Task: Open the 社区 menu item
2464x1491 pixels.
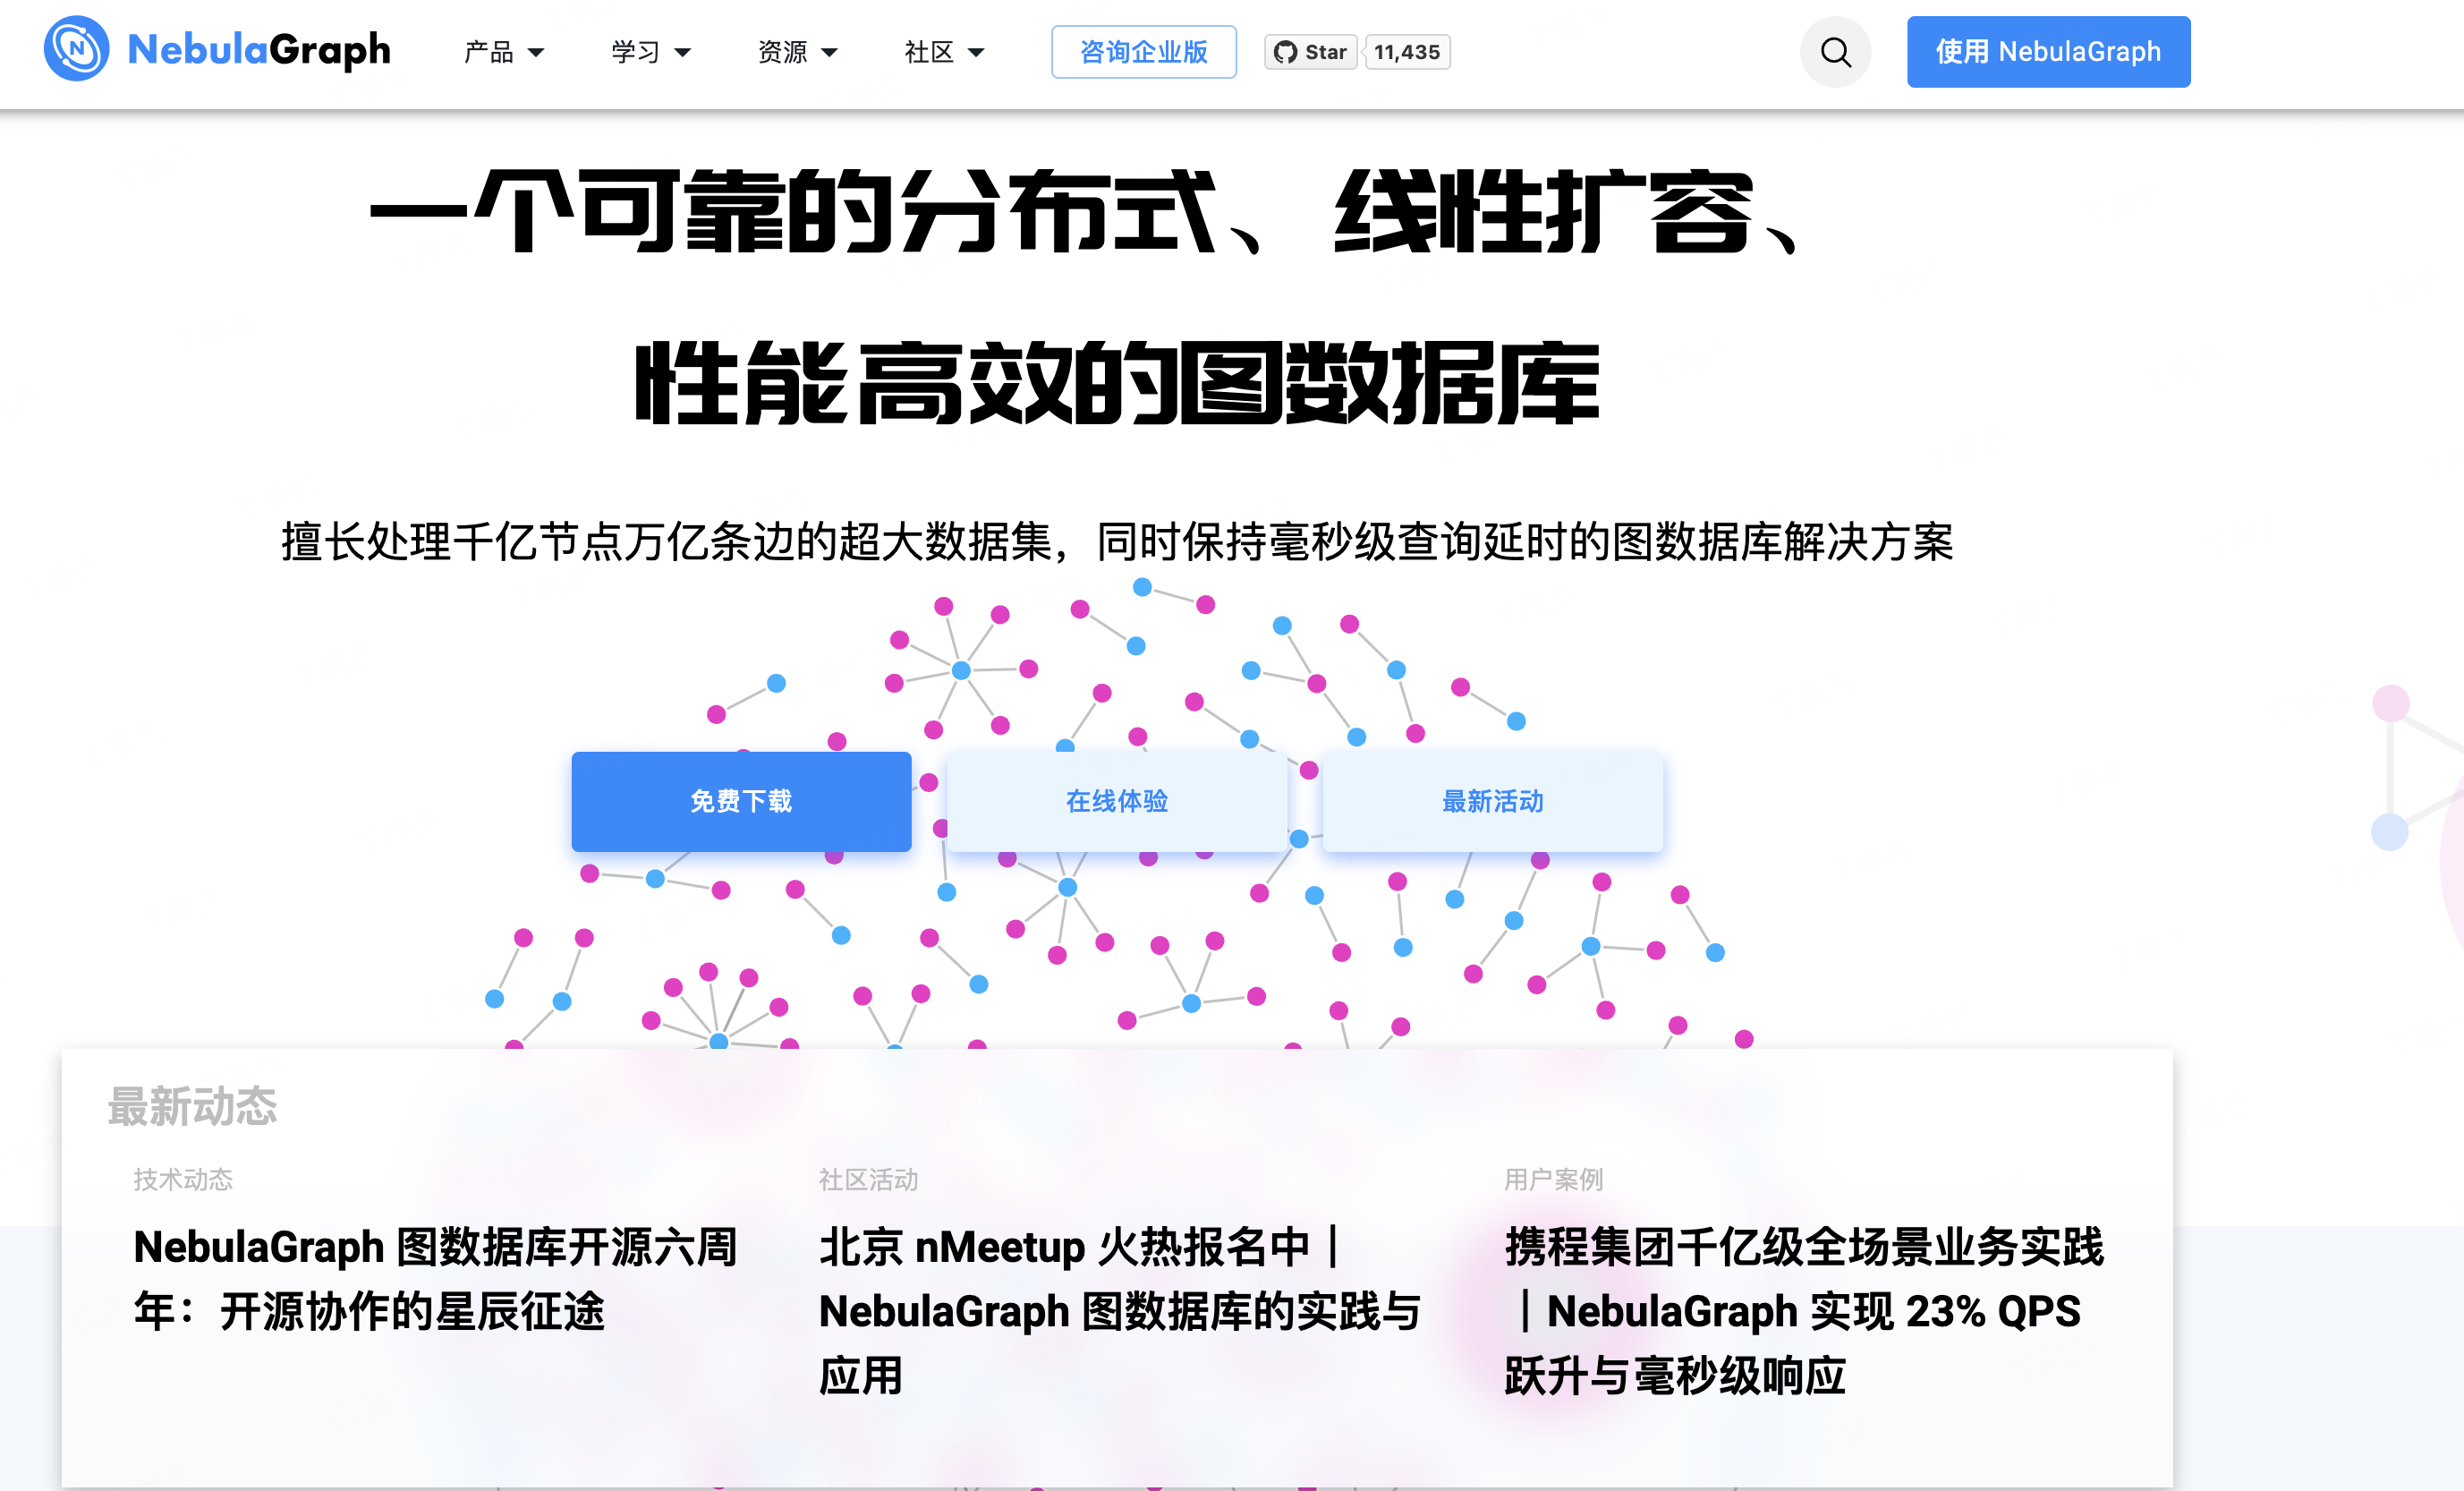Action: tap(929, 52)
